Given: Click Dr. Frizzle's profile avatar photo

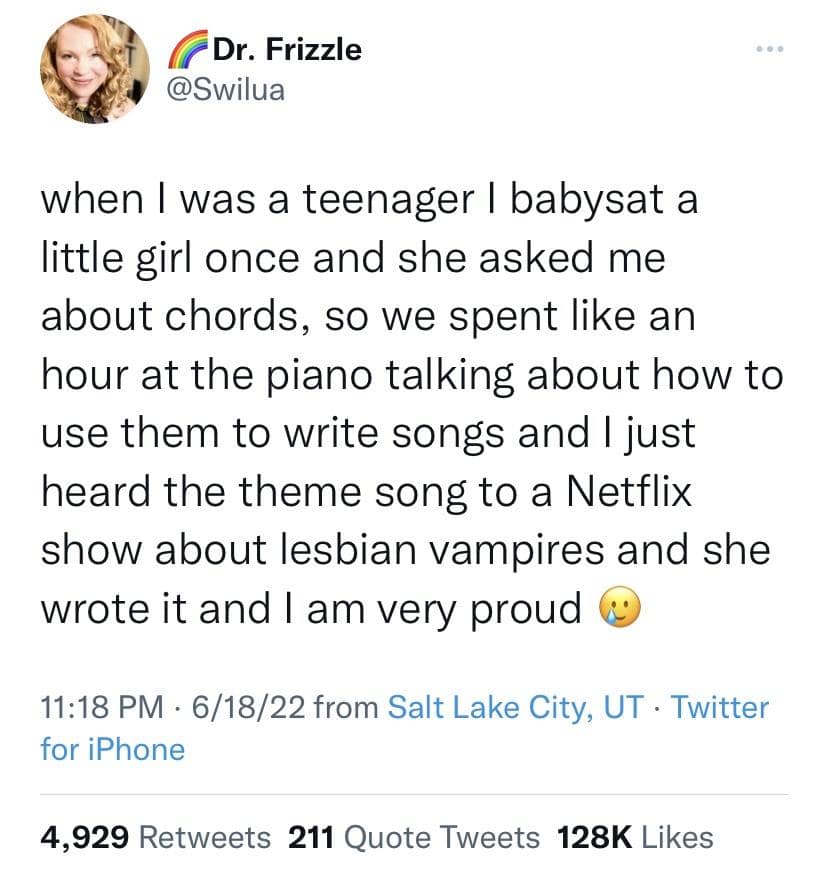Looking at the screenshot, I should pyautogui.click(x=95, y=69).
